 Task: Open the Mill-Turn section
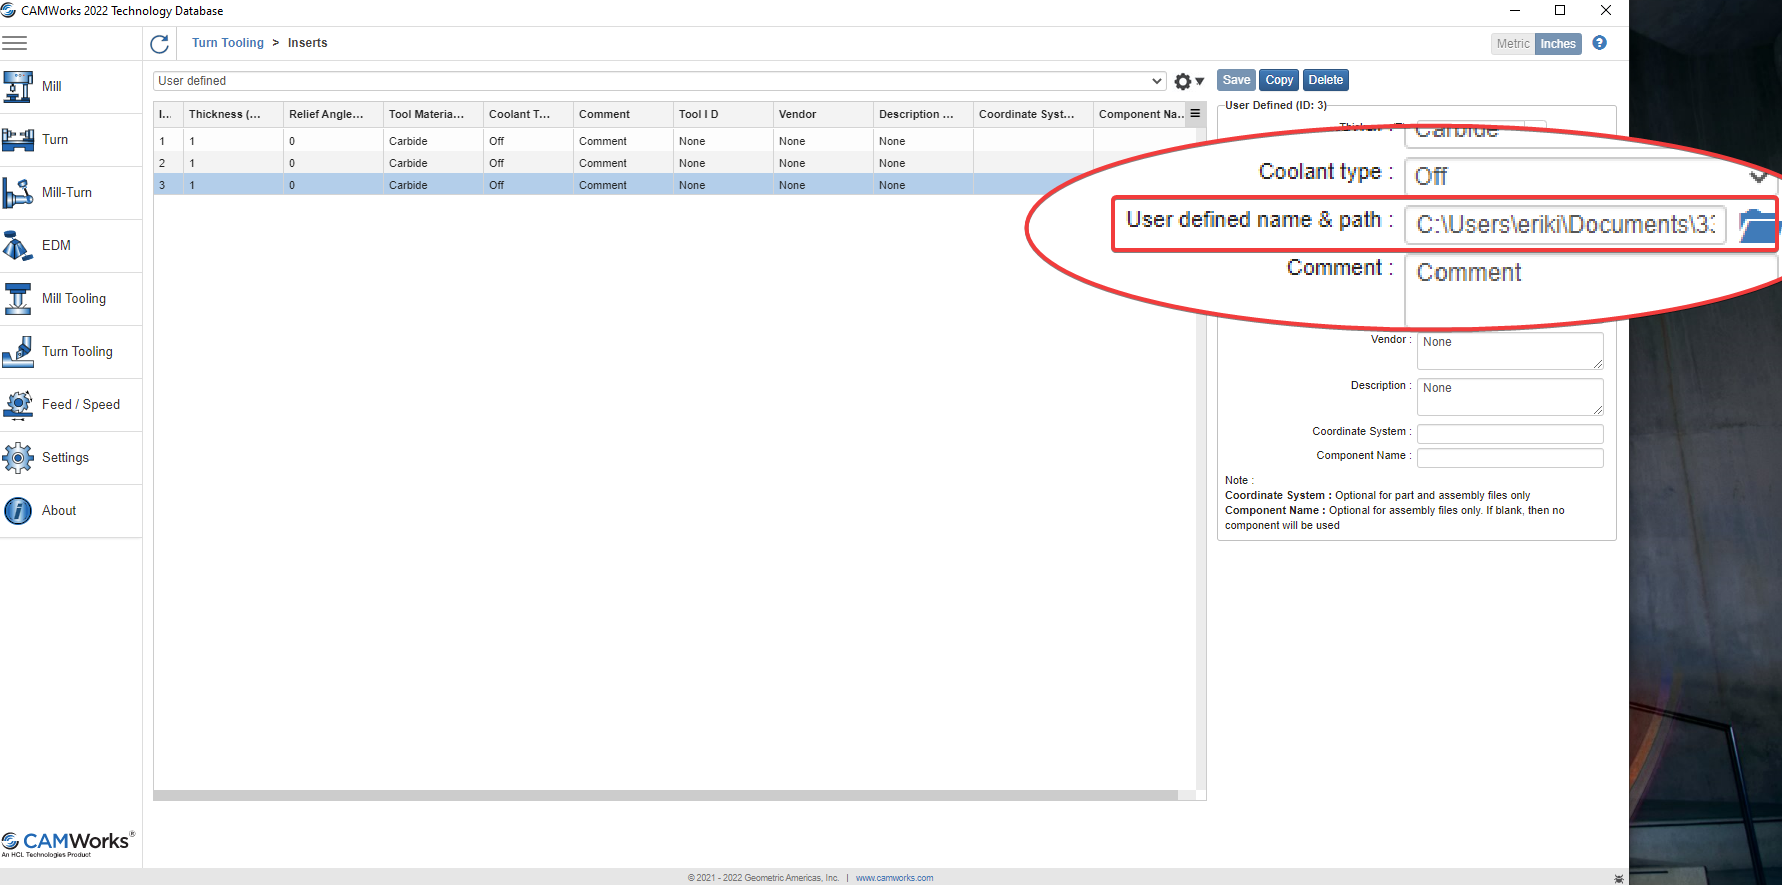71,193
